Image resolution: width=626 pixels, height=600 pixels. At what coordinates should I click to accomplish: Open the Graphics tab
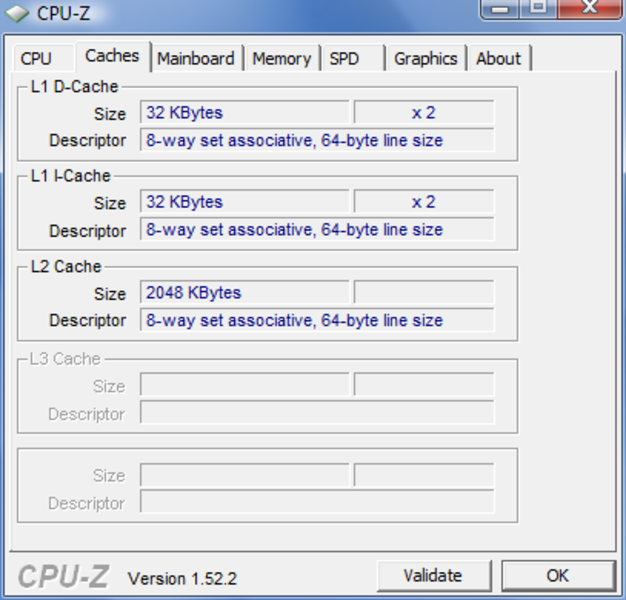coord(426,58)
